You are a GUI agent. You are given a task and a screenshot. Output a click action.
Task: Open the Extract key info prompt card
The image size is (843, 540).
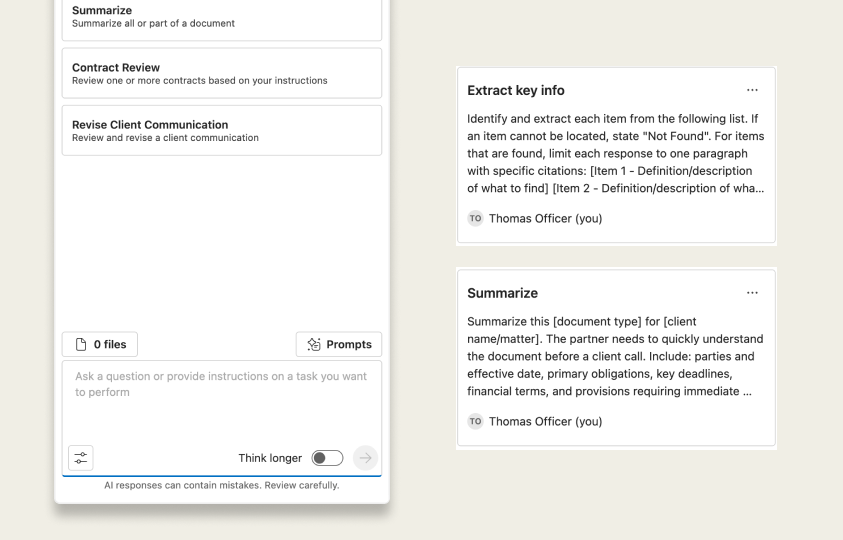coord(616,155)
